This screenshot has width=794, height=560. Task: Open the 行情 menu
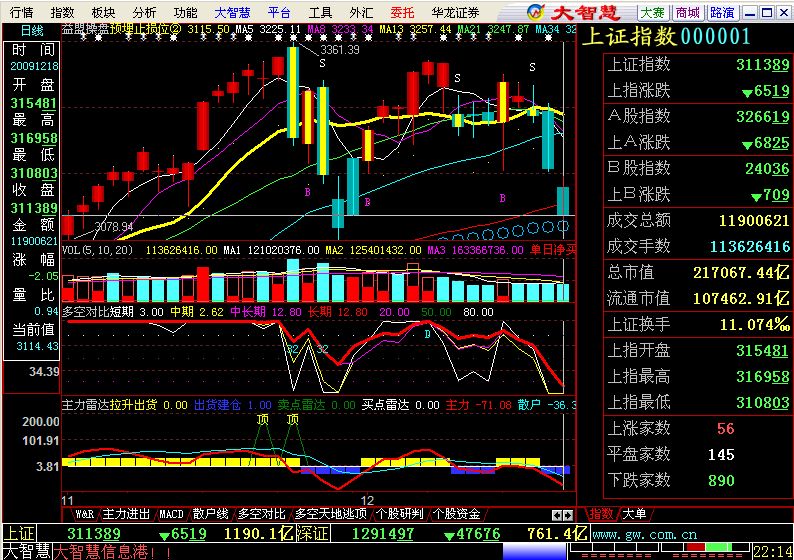click(21, 12)
